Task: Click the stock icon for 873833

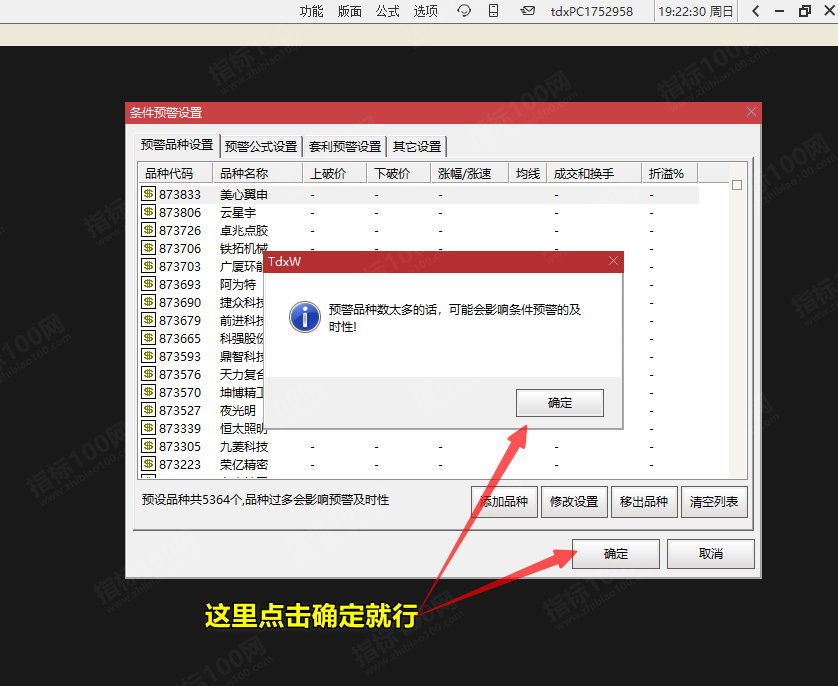Action: [148, 193]
